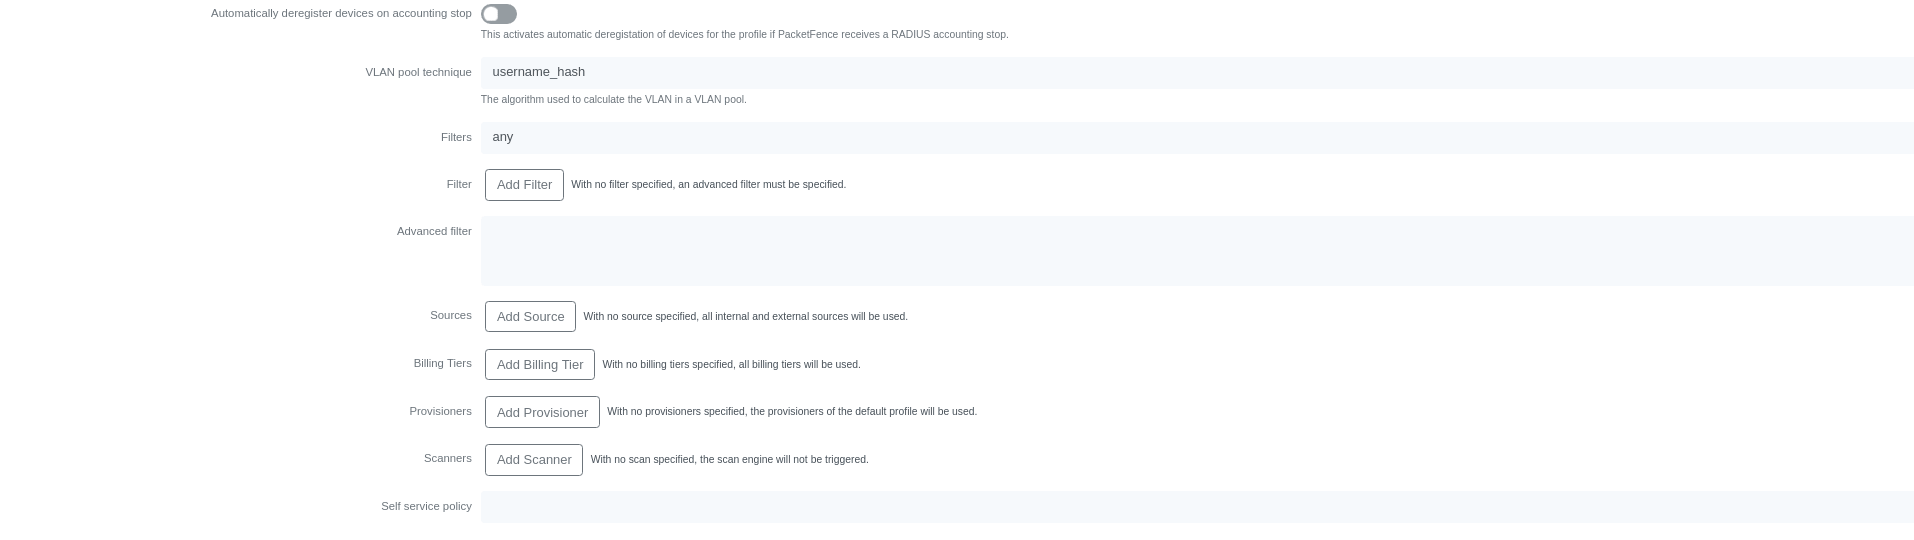Open the VLAN pool technique dropdown

coord(1196,72)
